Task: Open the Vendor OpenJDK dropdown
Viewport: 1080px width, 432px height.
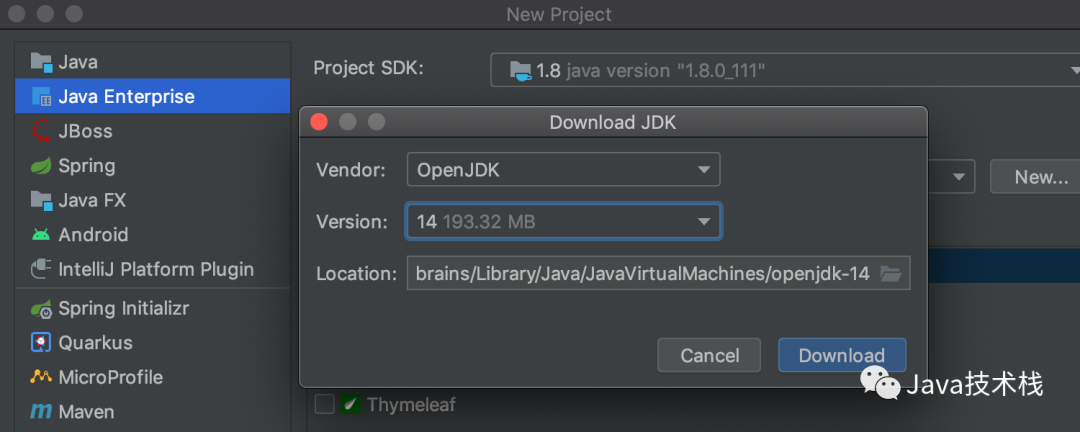Action: click(562, 170)
